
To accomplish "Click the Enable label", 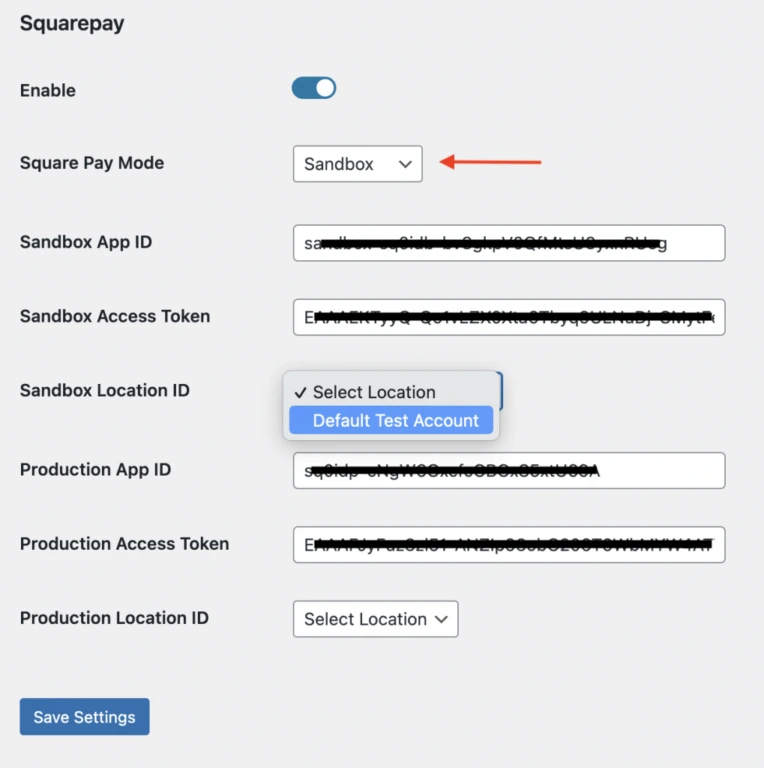I will pyautogui.click(x=48, y=91).
